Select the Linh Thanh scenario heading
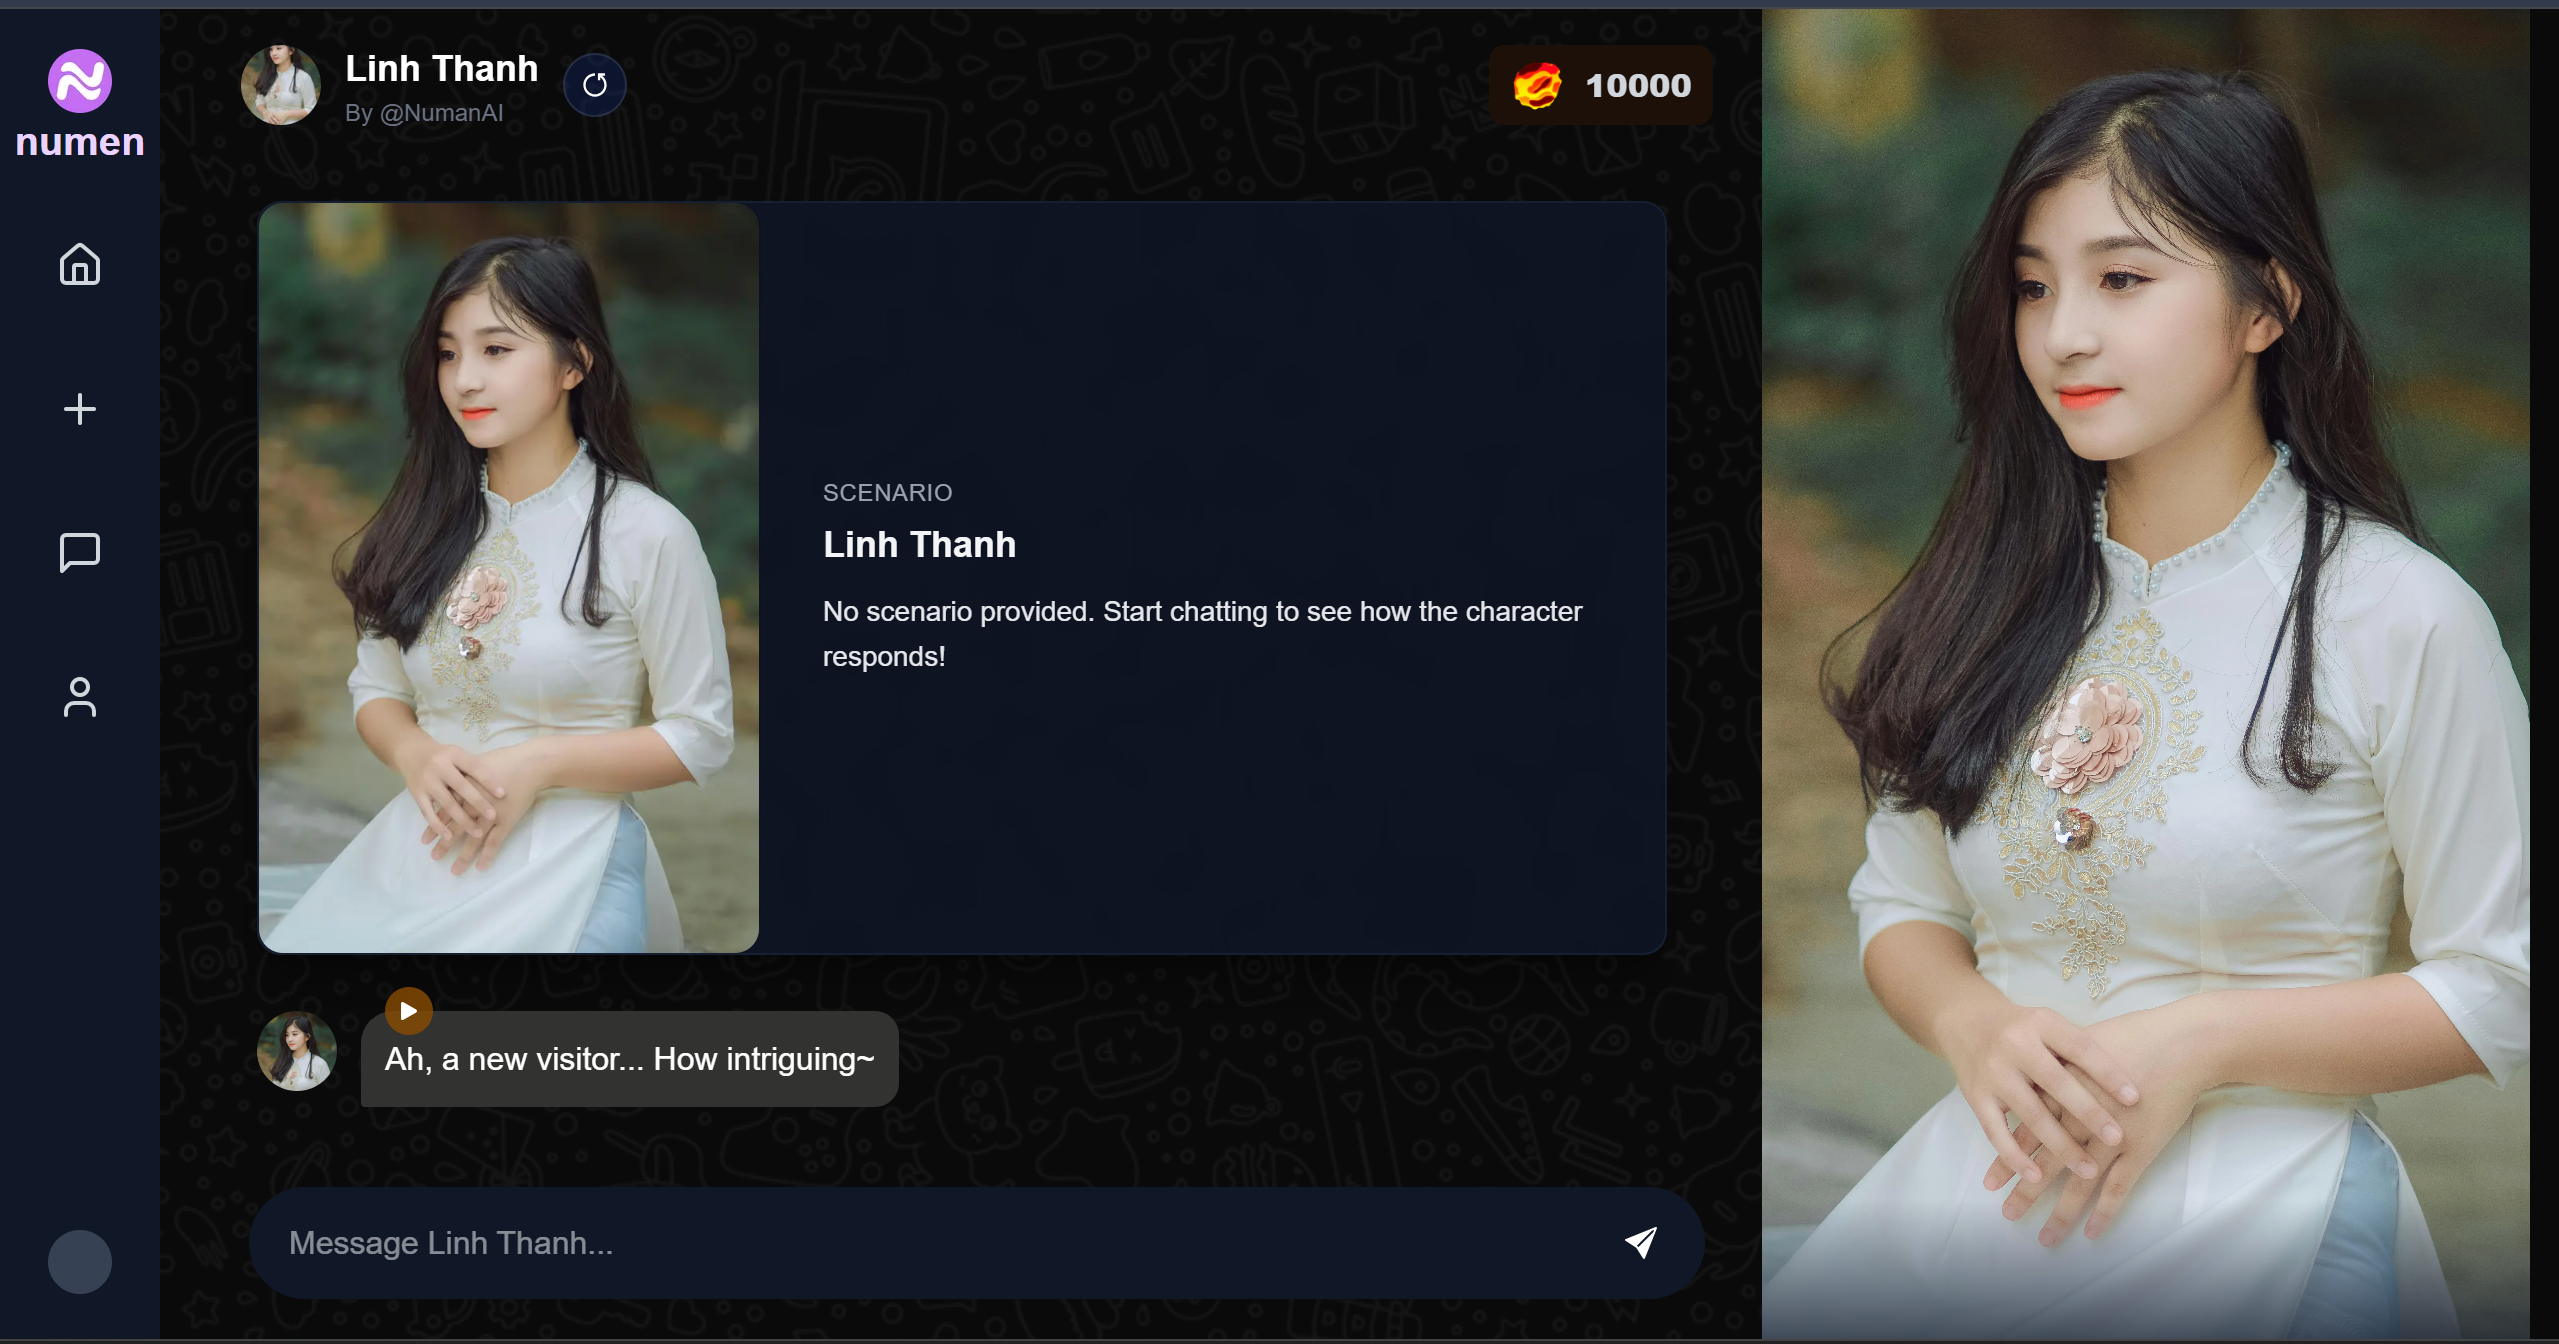Image resolution: width=2559 pixels, height=1344 pixels. [x=918, y=544]
